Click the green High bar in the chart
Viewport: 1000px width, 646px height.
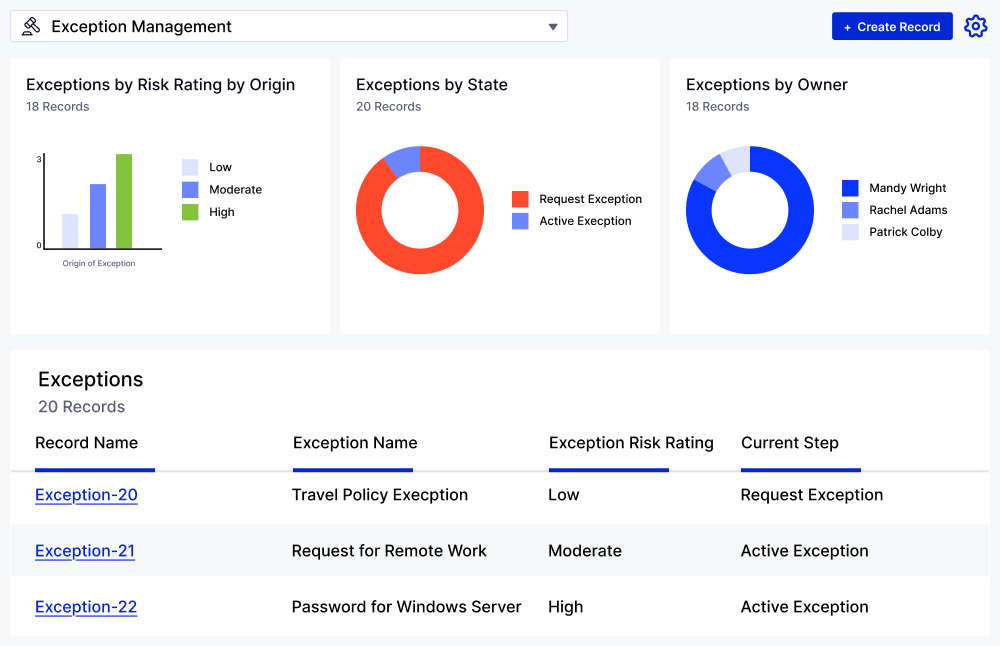tap(123, 198)
